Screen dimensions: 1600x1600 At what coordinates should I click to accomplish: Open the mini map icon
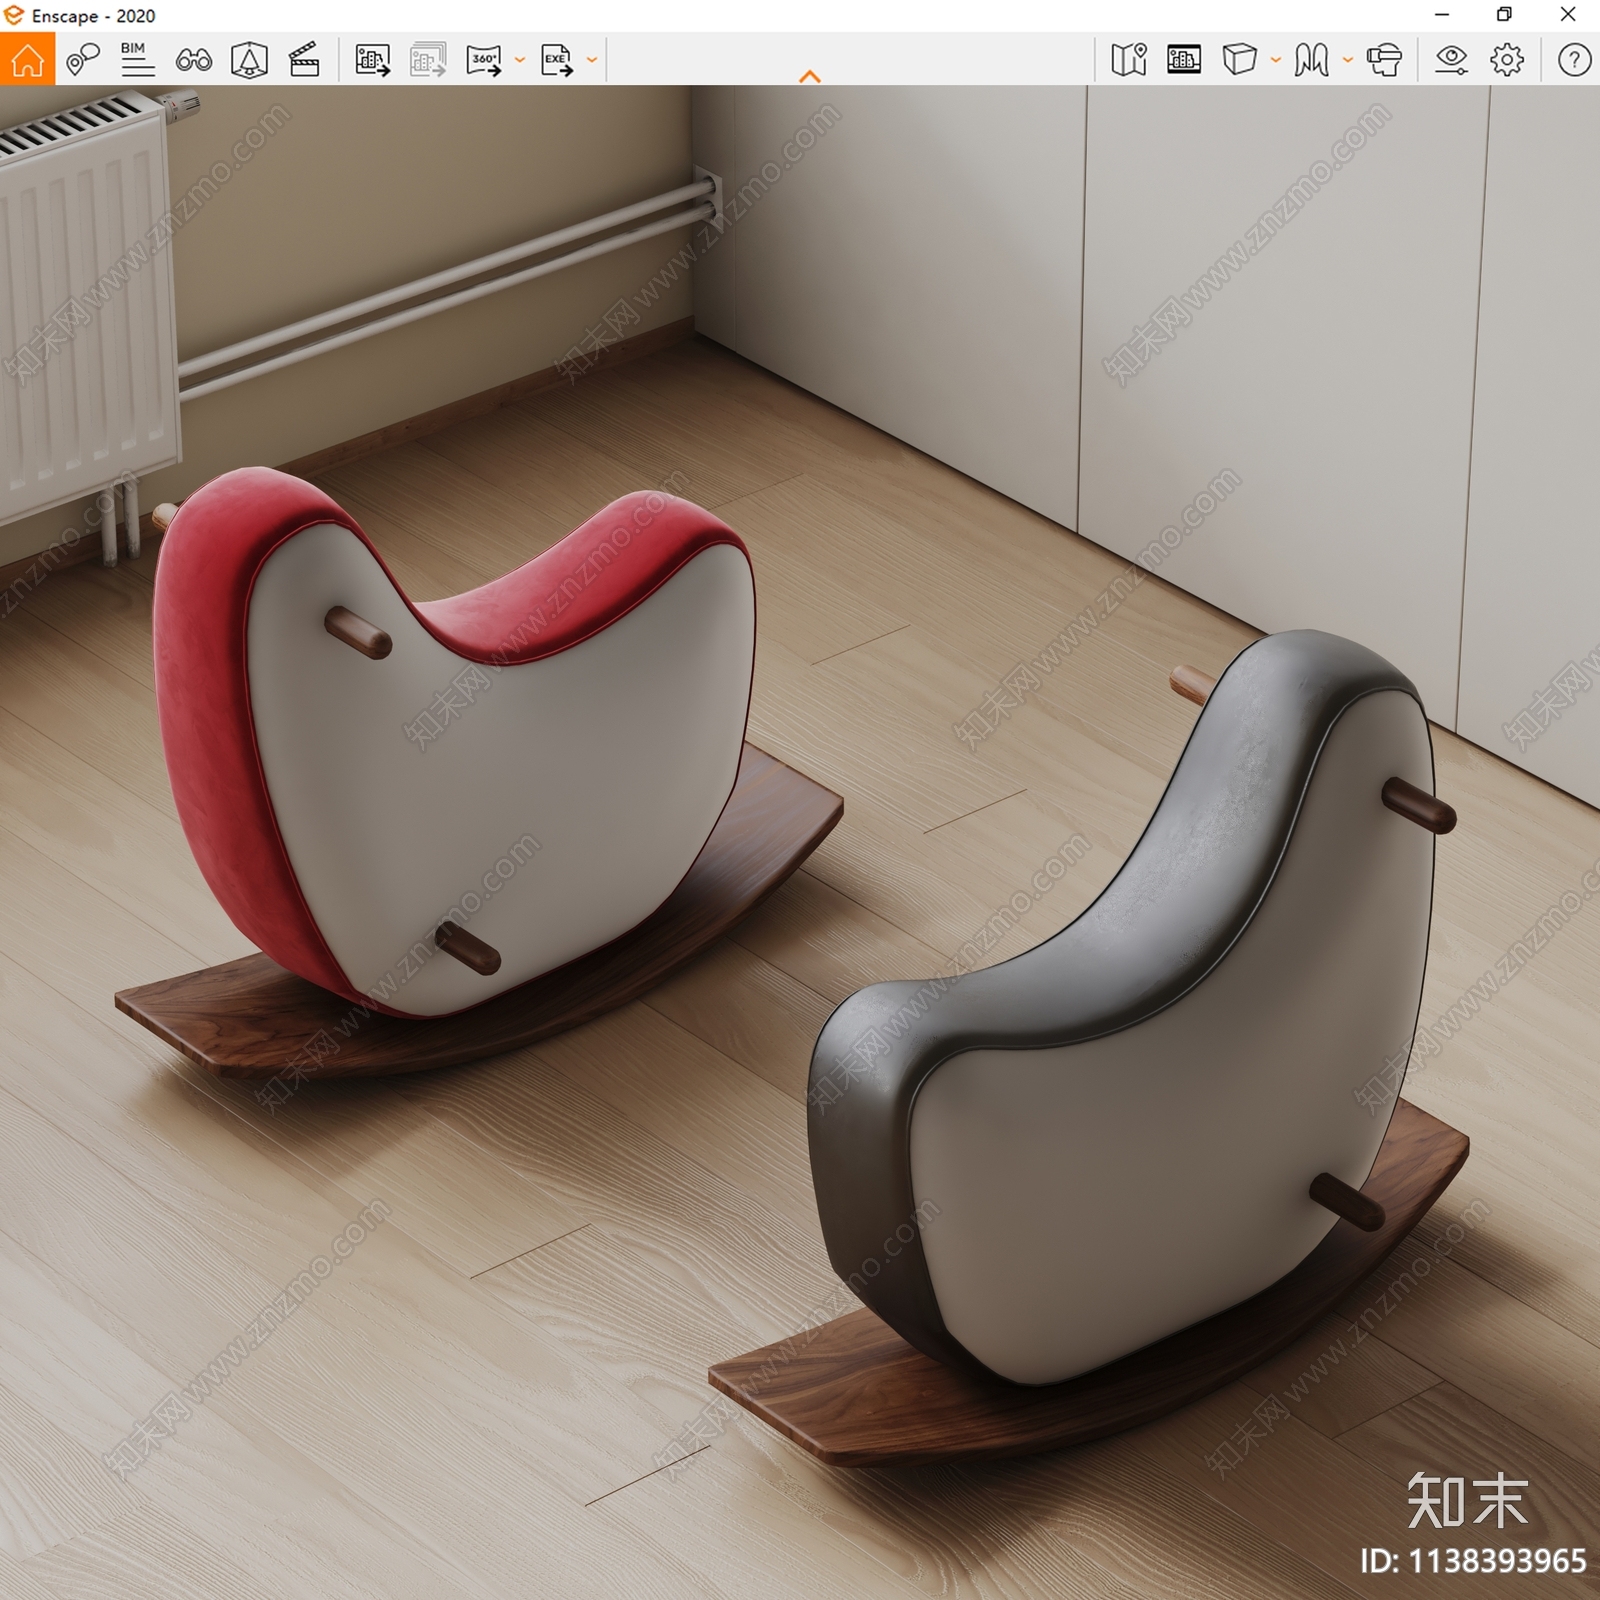tap(1129, 60)
